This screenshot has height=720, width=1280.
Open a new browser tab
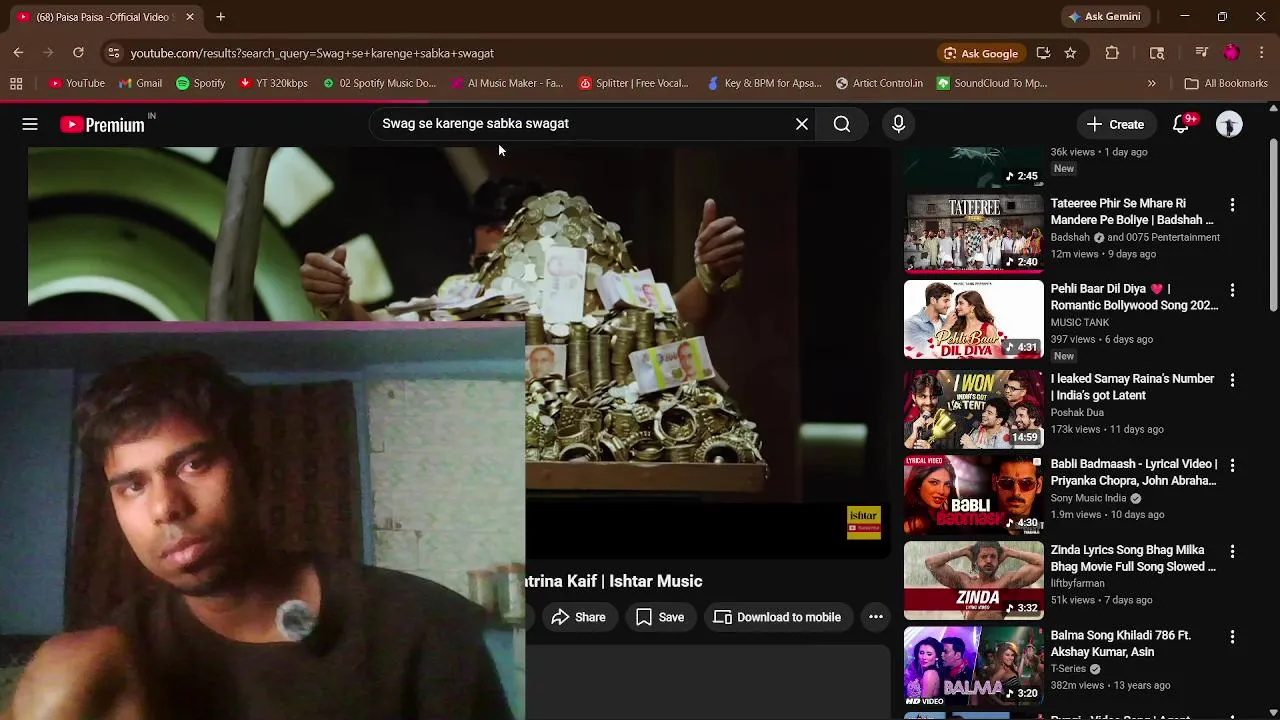point(220,17)
